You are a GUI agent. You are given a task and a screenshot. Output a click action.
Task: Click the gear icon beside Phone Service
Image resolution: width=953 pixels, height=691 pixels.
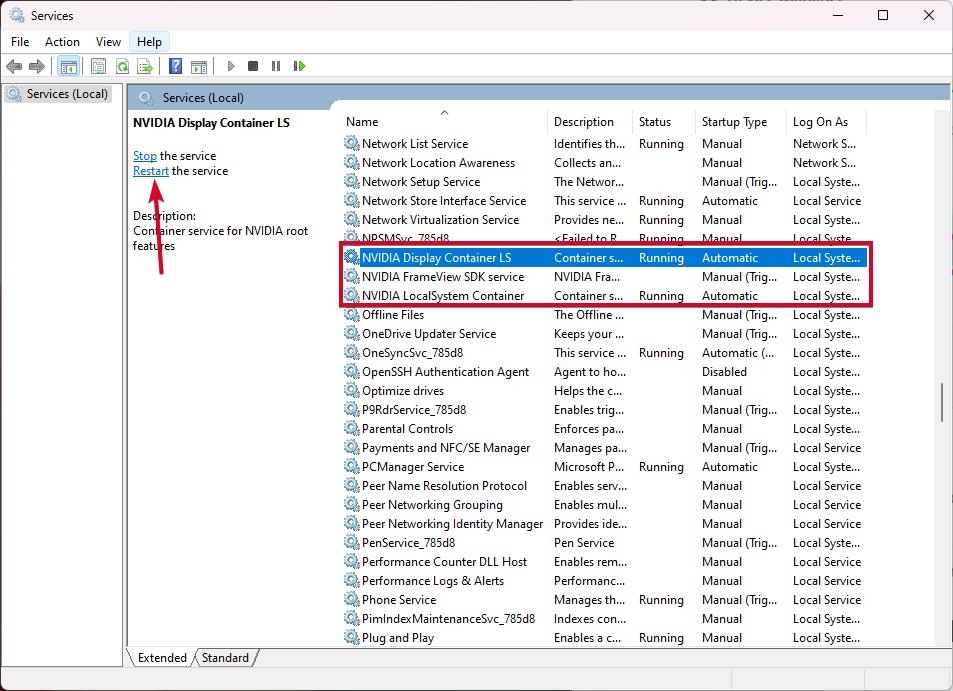pyautogui.click(x=351, y=599)
